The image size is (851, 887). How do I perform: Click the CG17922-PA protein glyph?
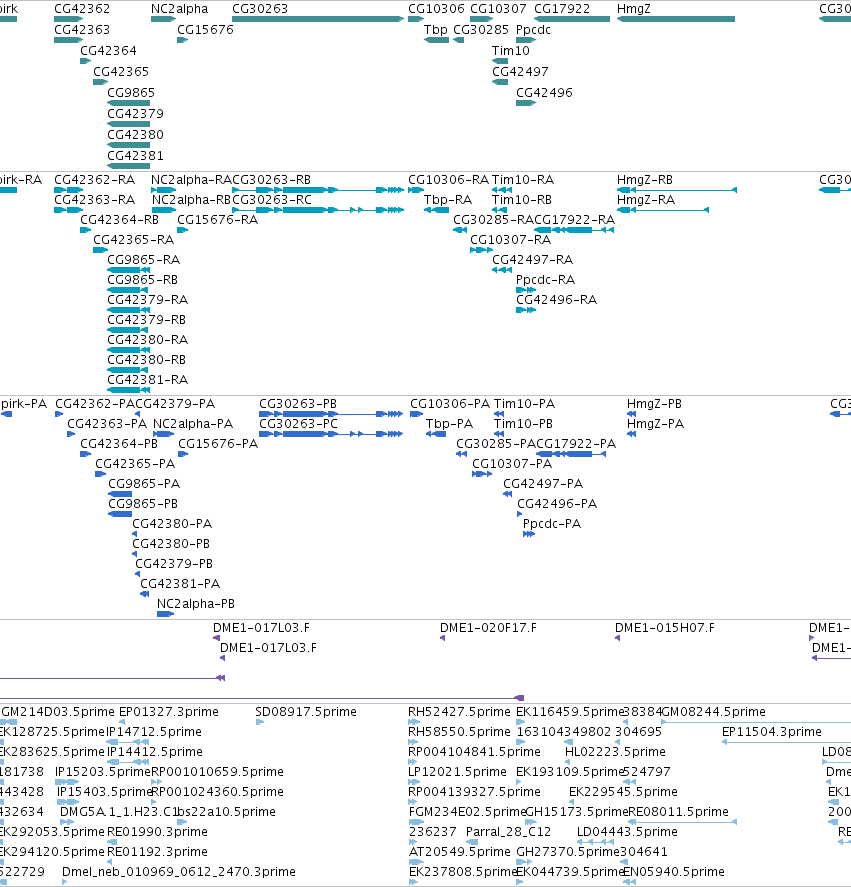[x=571, y=454]
